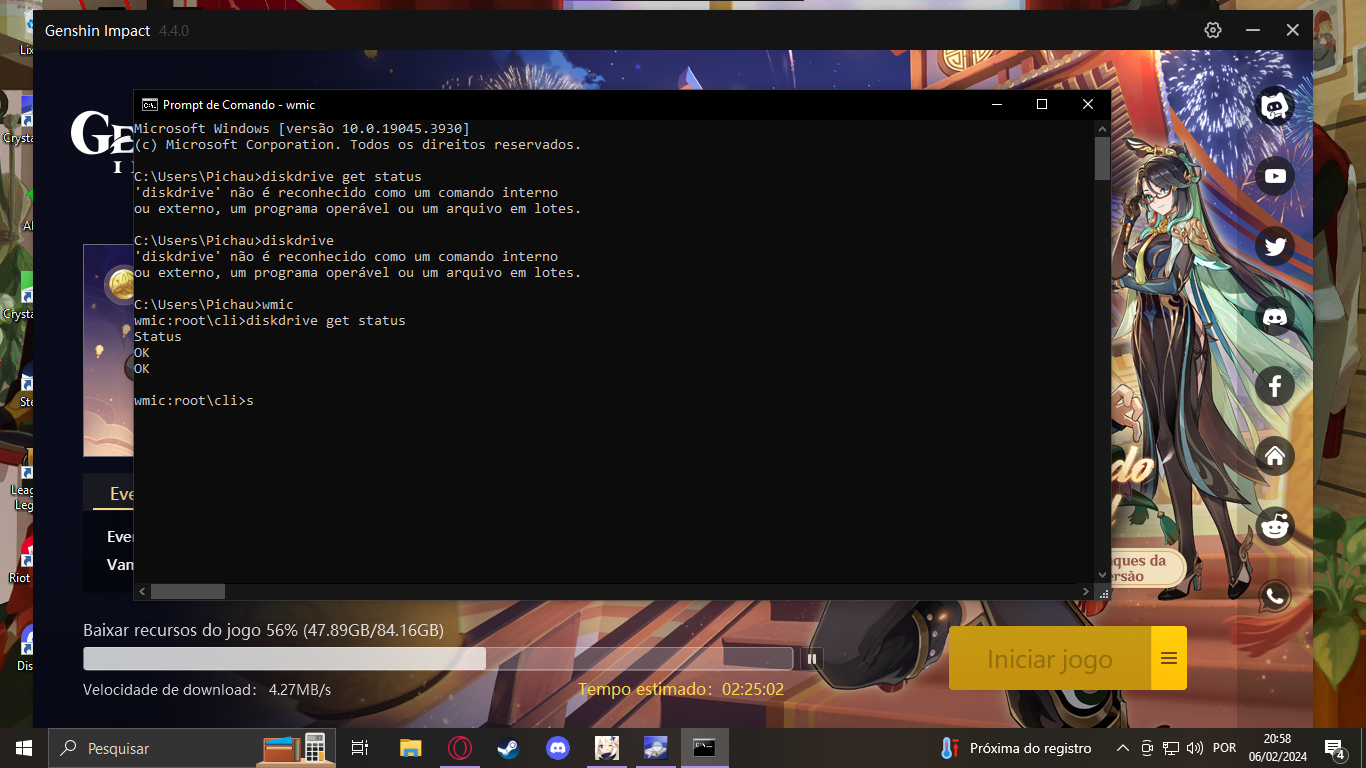Open the taskbar clock showing 20:58

(x=1277, y=748)
